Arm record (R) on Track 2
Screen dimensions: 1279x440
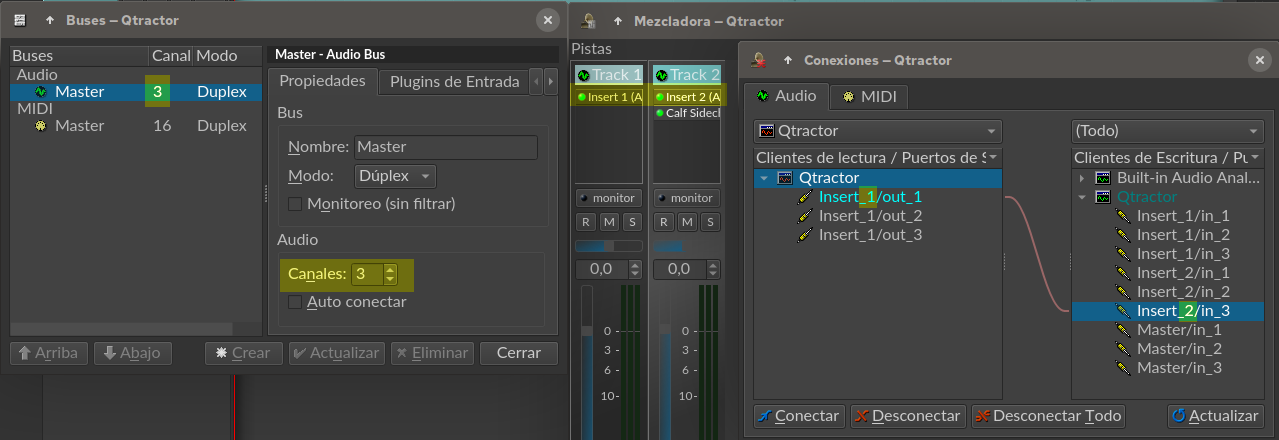(x=664, y=221)
